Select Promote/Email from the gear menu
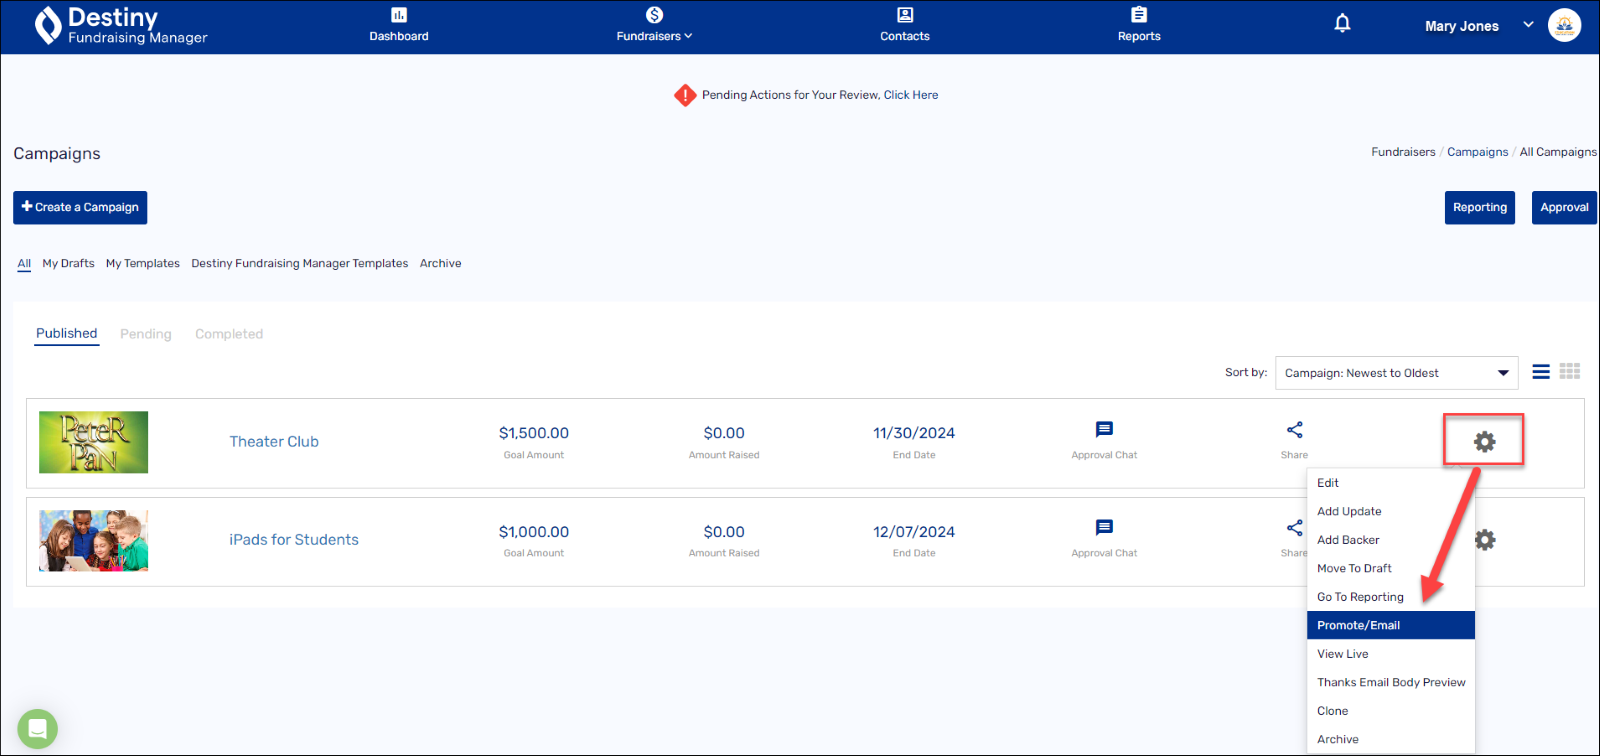 coord(1358,625)
